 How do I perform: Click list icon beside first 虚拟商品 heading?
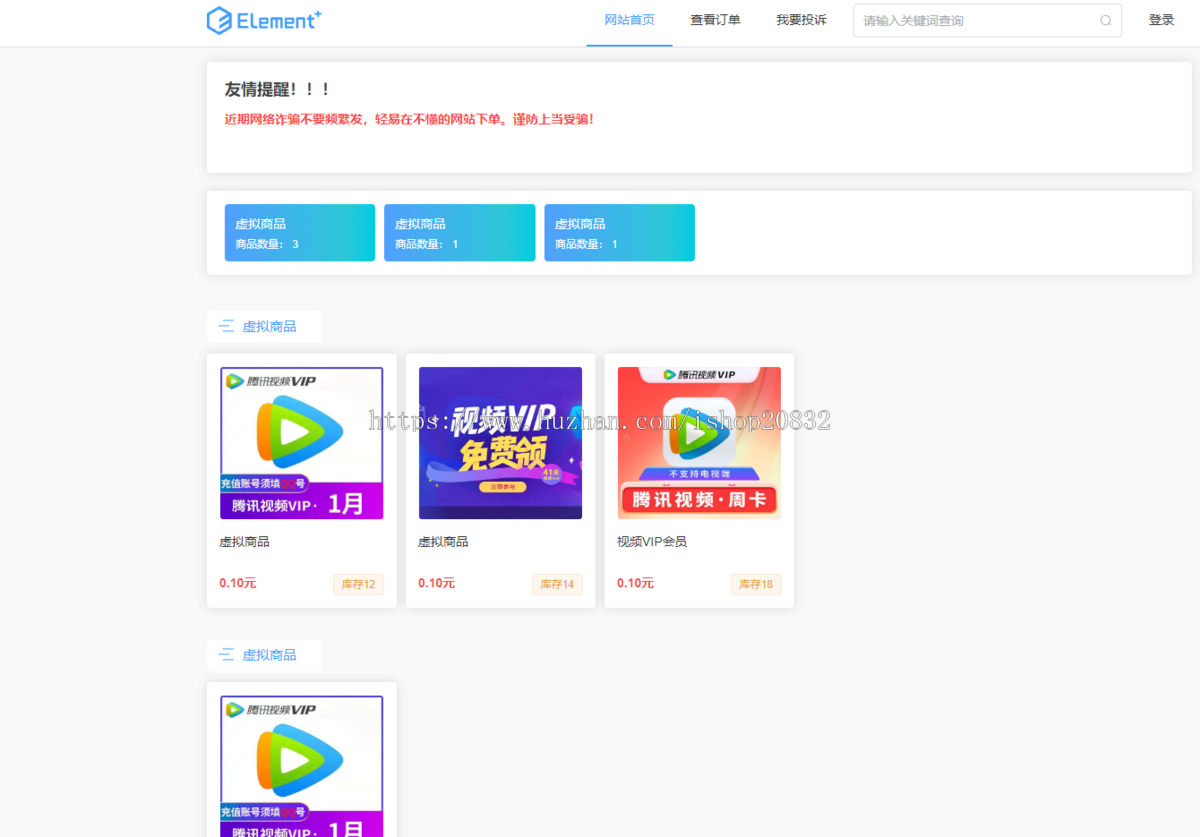(226, 326)
